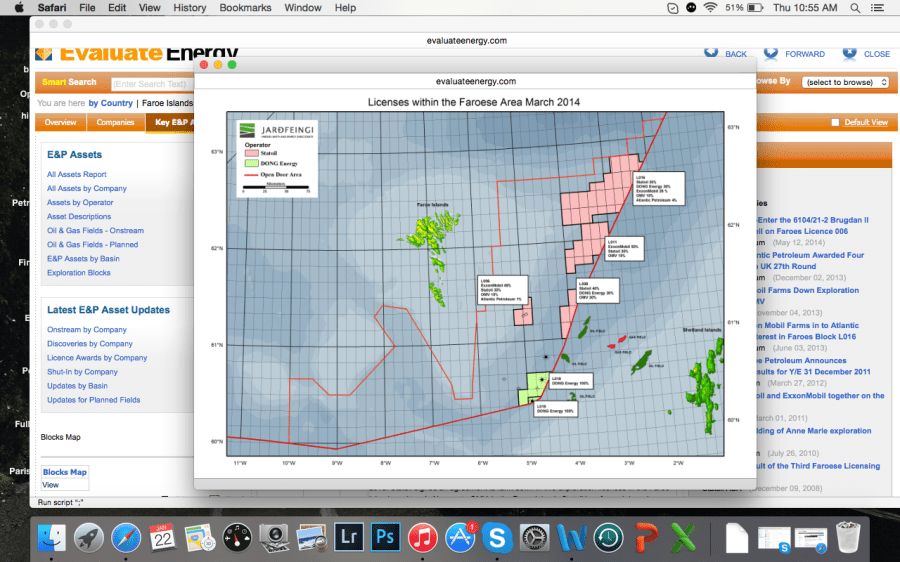
Task: Open the All Assets Report link
Action: tap(77, 174)
